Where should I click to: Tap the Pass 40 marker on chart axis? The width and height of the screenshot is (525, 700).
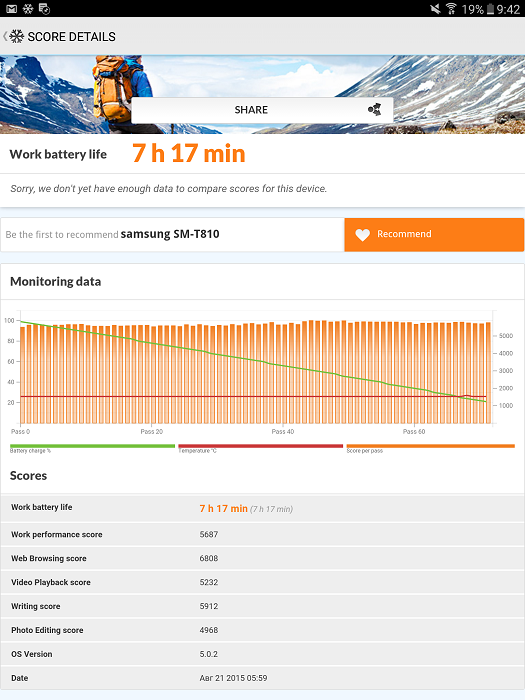[283, 432]
